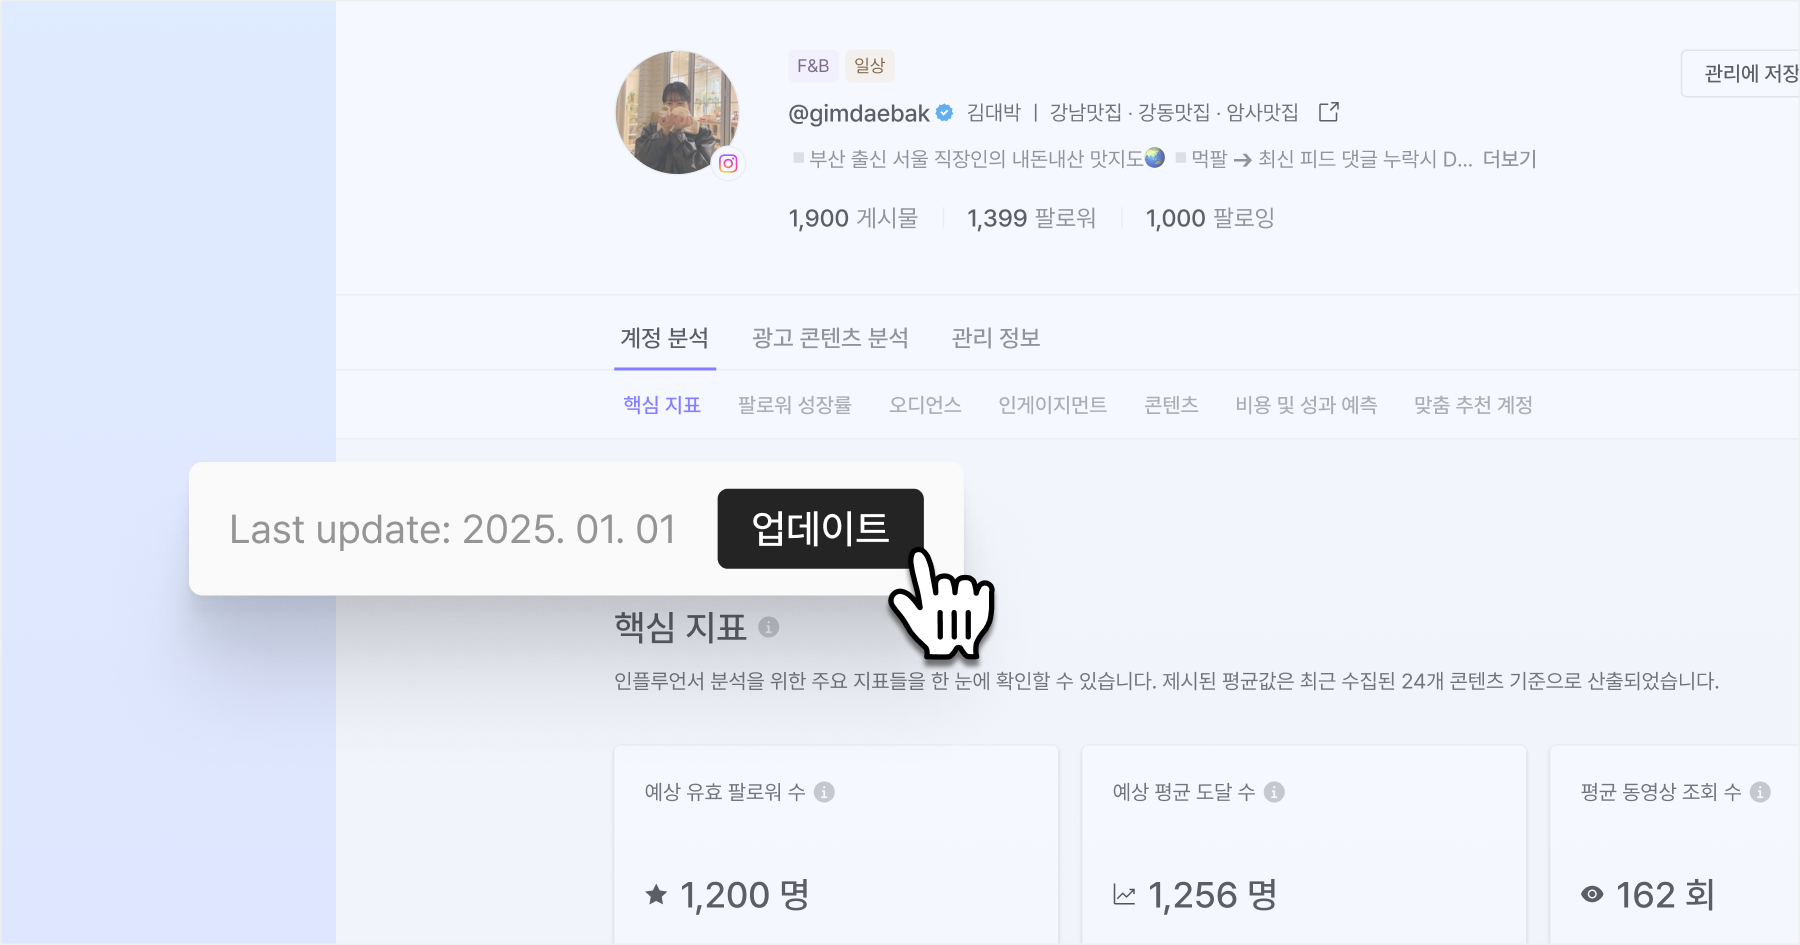This screenshot has height=945, width=1800.
Task: Click info icon beside 예상 평균 도달 수
Action: [1274, 792]
